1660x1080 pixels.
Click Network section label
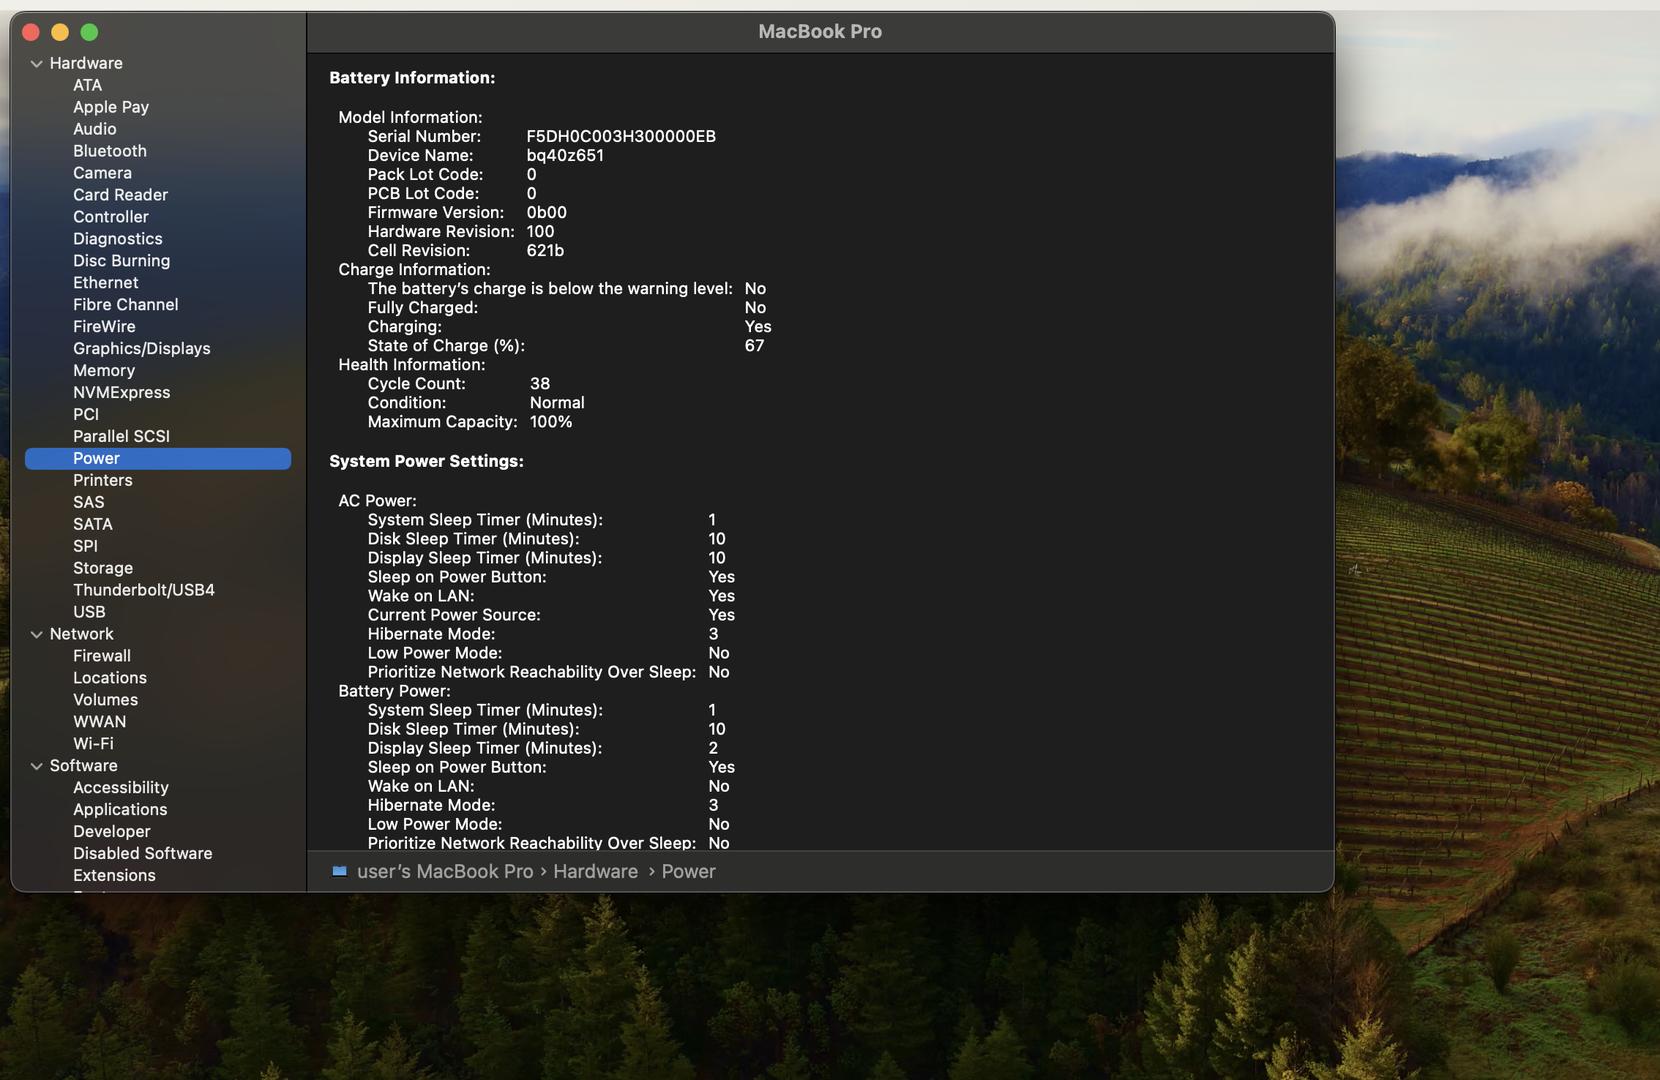coord(82,635)
